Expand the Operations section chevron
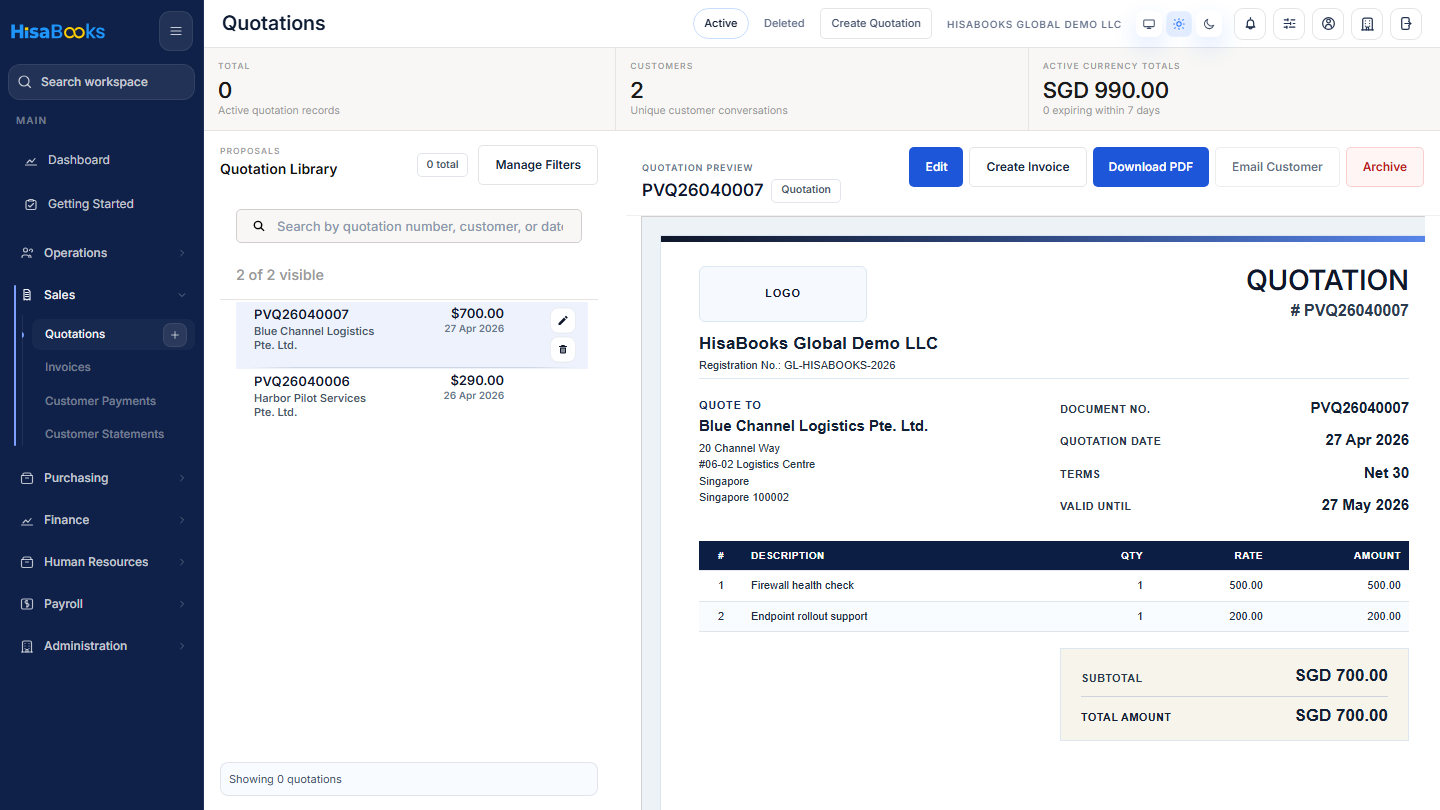 (x=182, y=253)
